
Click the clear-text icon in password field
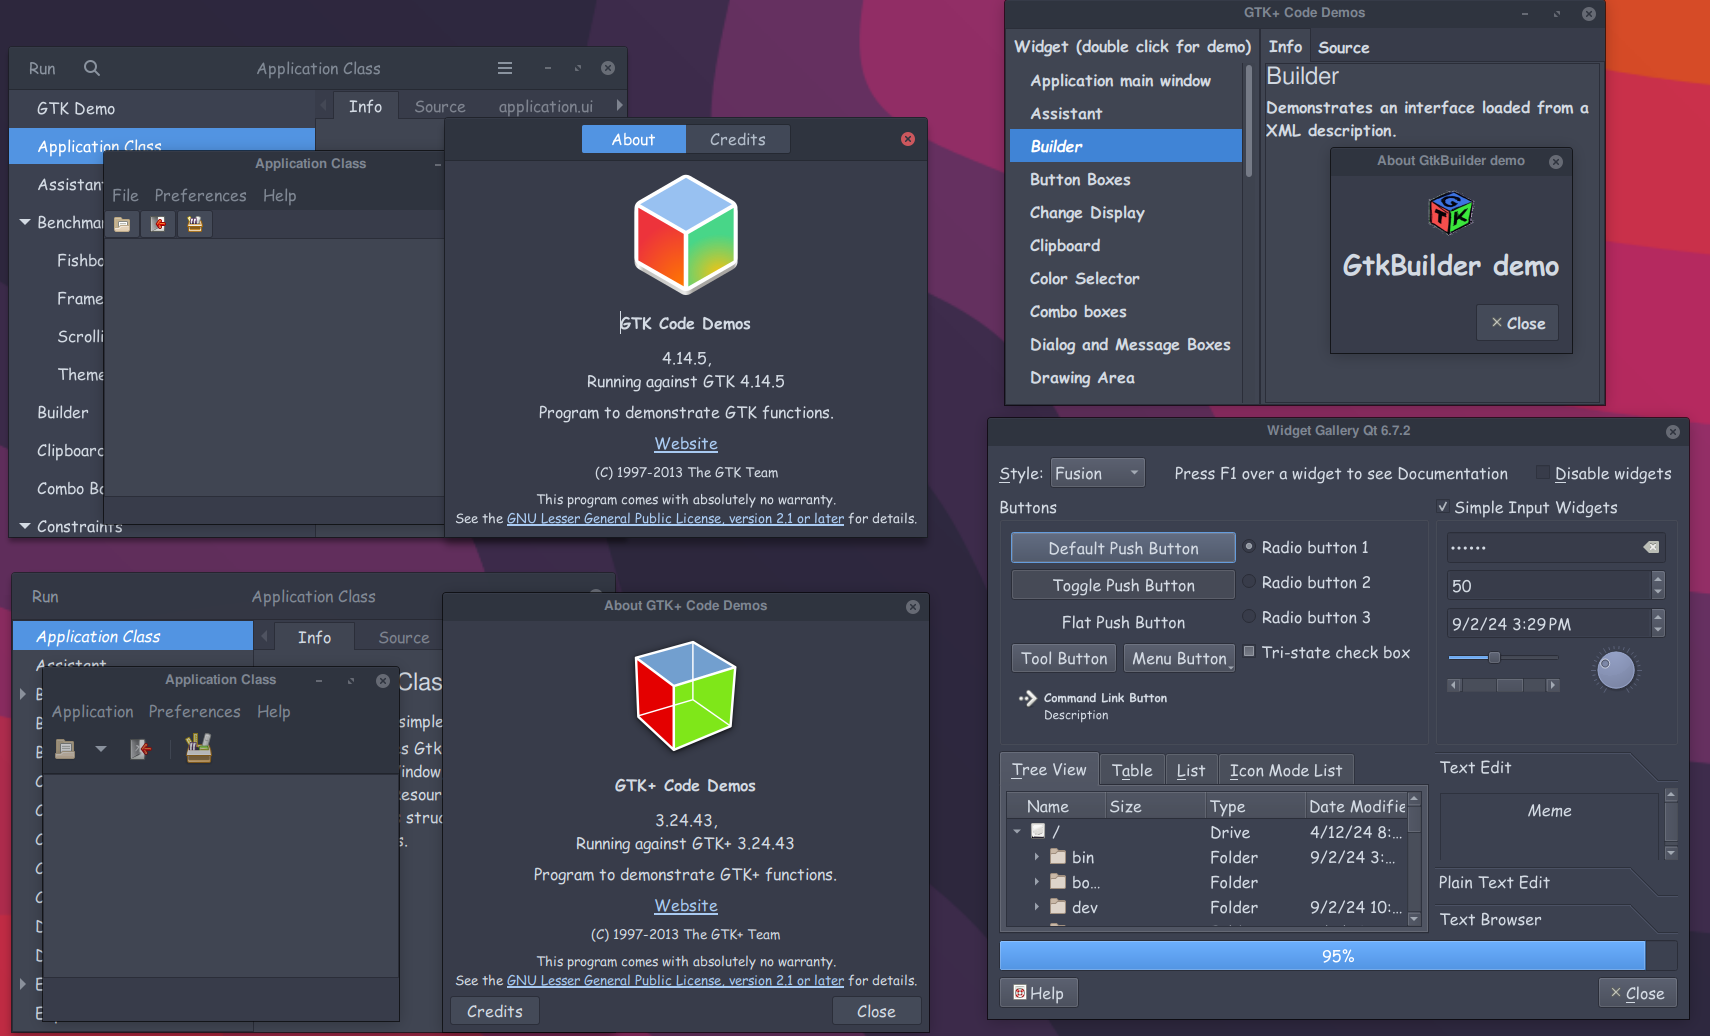click(1651, 547)
